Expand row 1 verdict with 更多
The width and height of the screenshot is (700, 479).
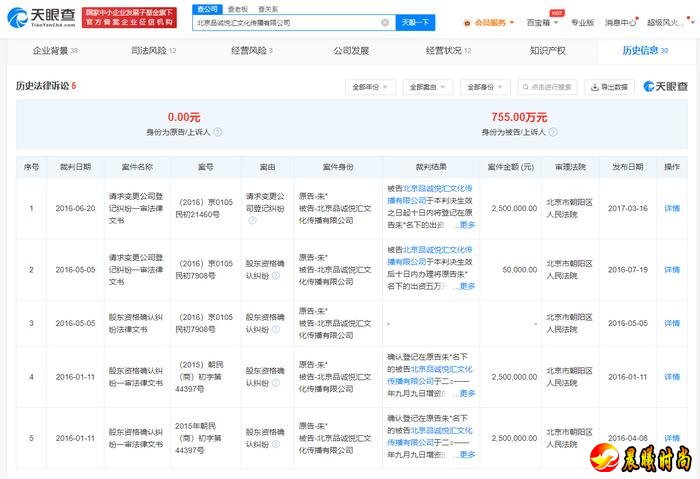click(467, 225)
